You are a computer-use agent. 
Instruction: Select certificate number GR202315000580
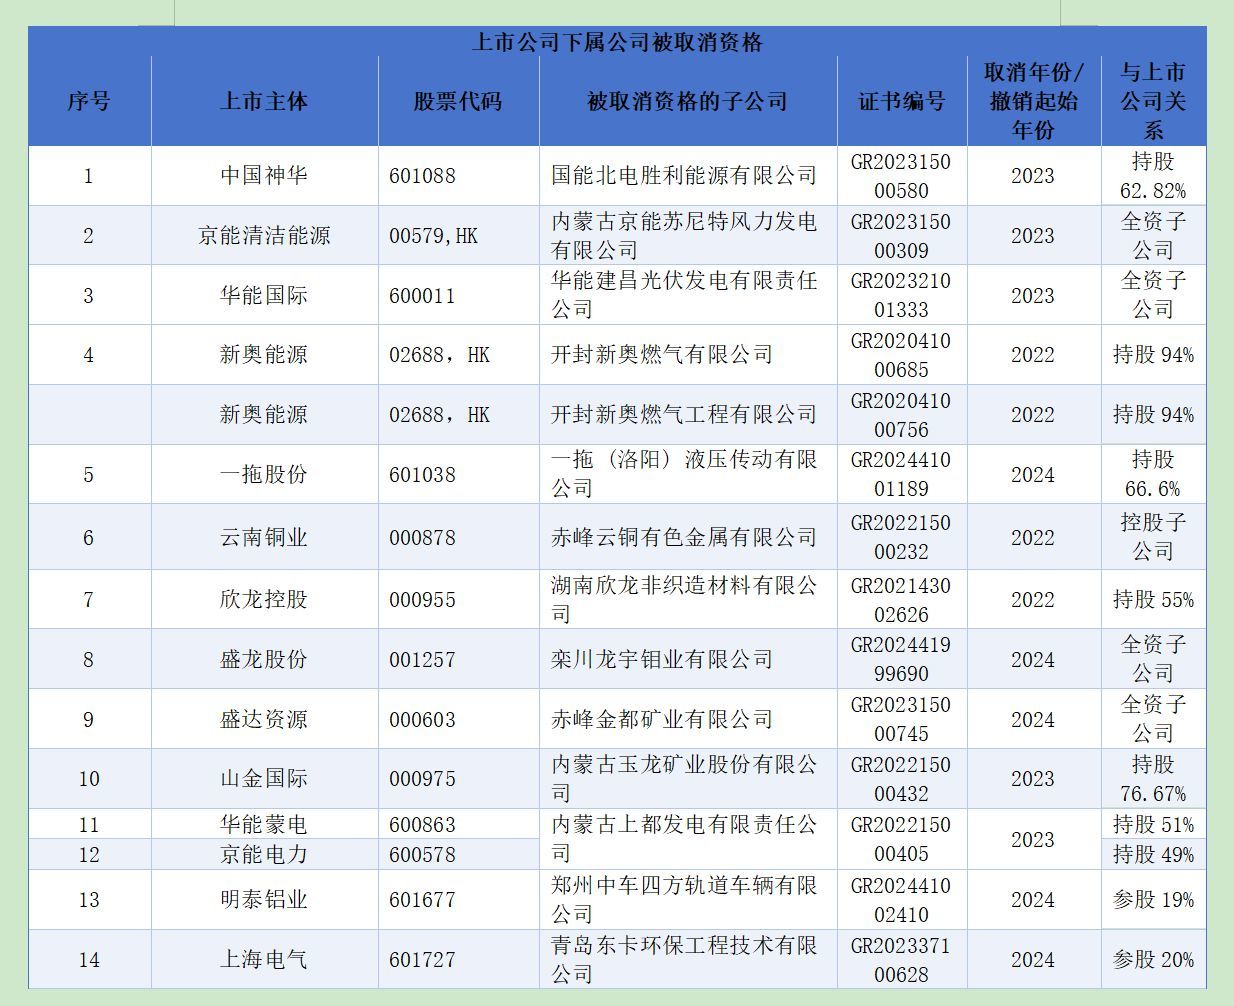[902, 176]
